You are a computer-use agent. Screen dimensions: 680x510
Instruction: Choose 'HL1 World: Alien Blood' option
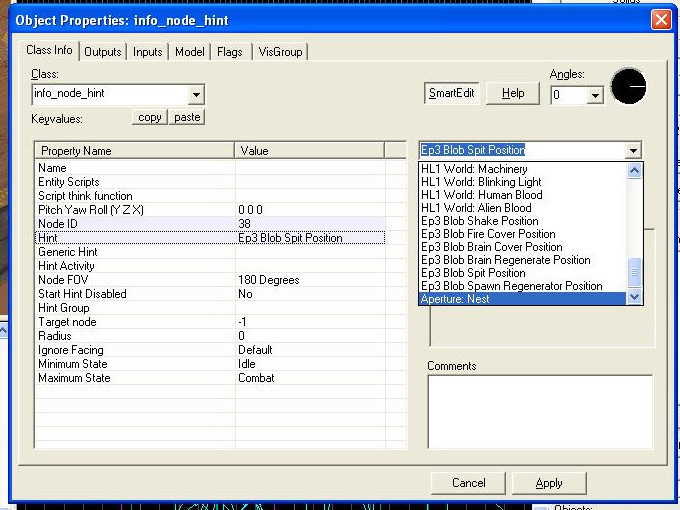click(x=523, y=208)
